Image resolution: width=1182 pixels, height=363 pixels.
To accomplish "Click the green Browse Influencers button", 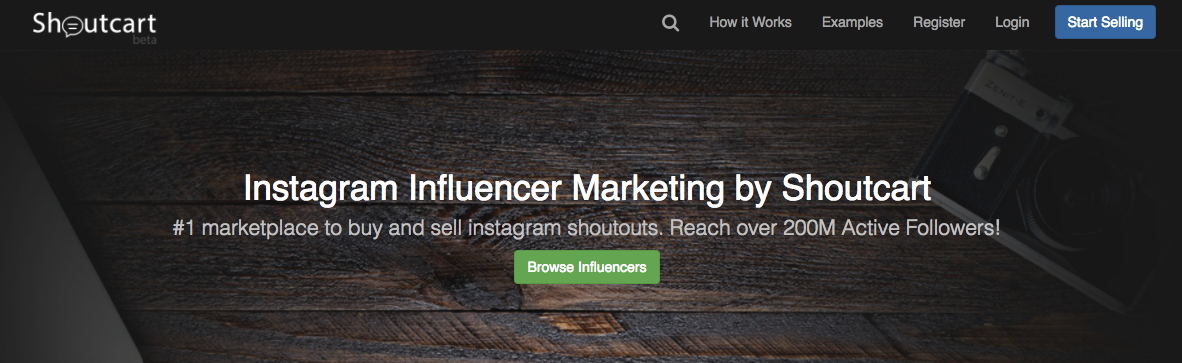I will (586, 267).
